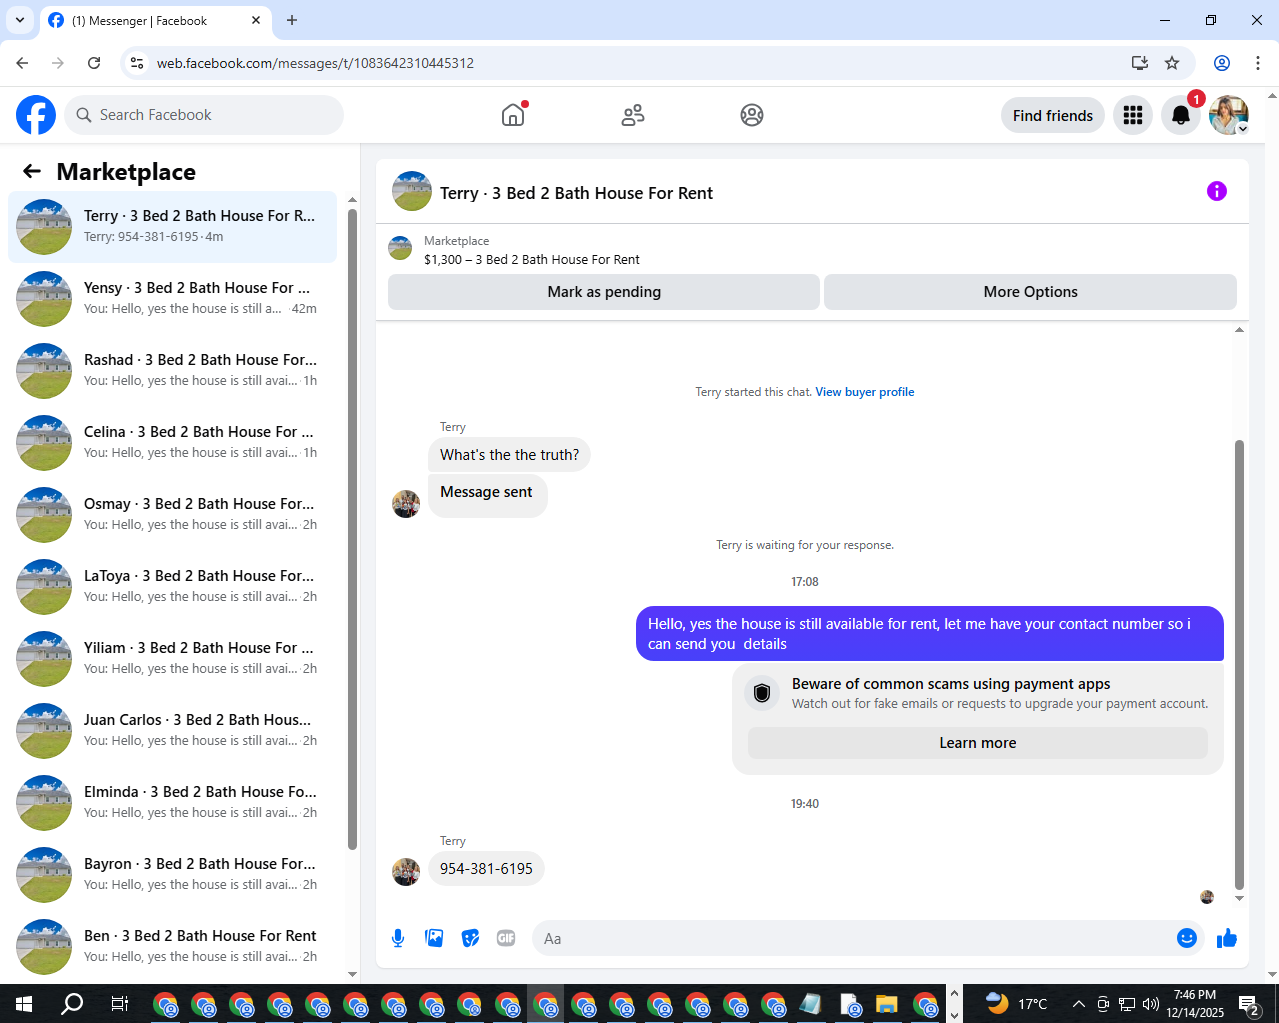The height and width of the screenshot is (1023, 1279).
Task: Open Windows taskbar search
Action: point(72,1003)
